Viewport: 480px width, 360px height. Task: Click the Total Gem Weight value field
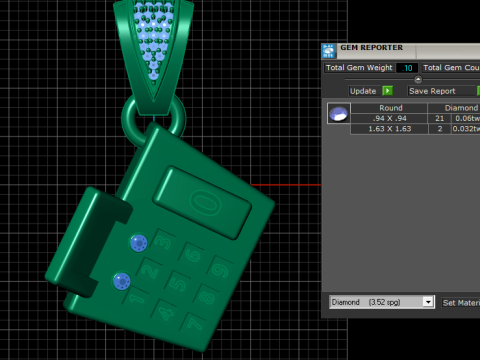407,68
